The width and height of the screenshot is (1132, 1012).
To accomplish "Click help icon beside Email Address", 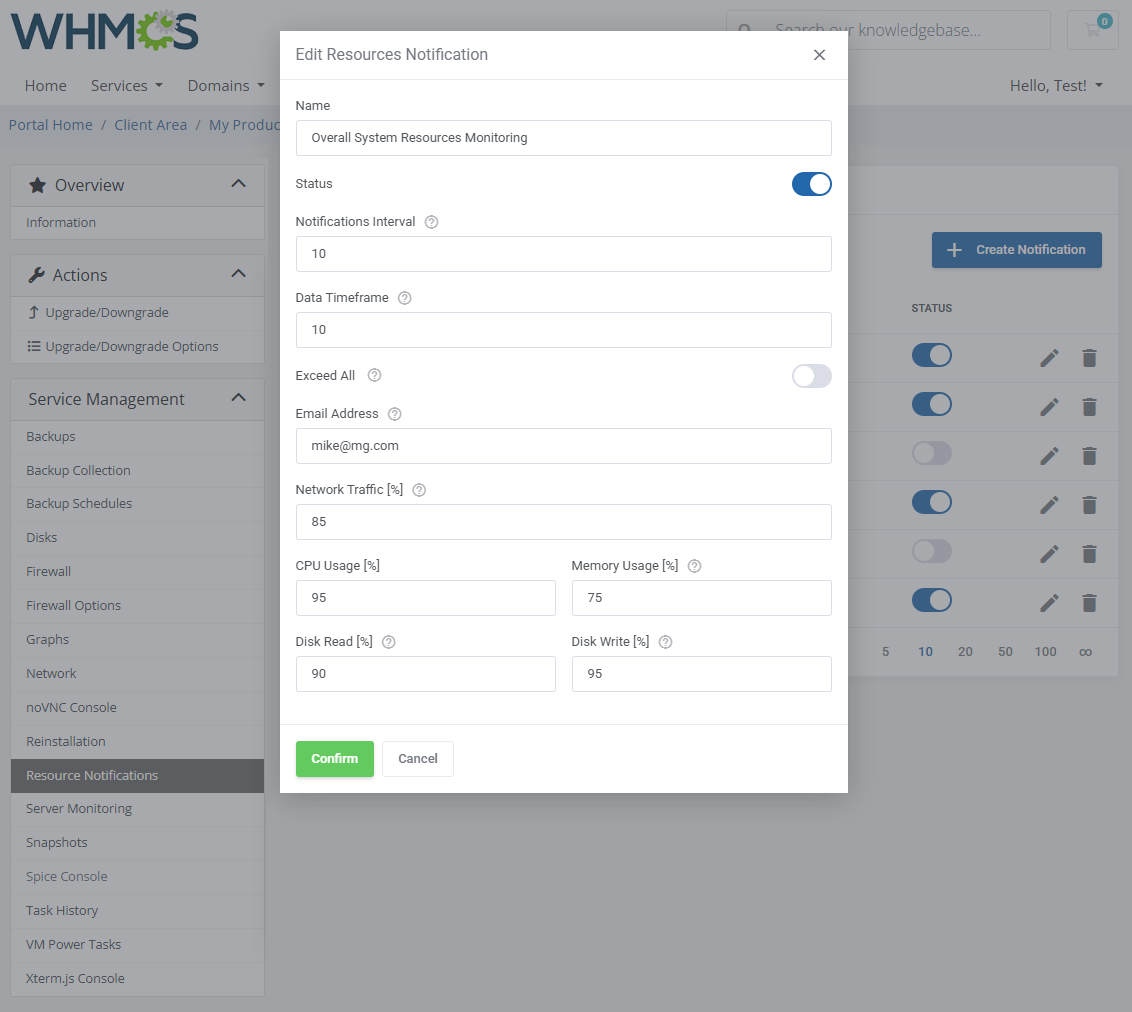I will (x=394, y=414).
